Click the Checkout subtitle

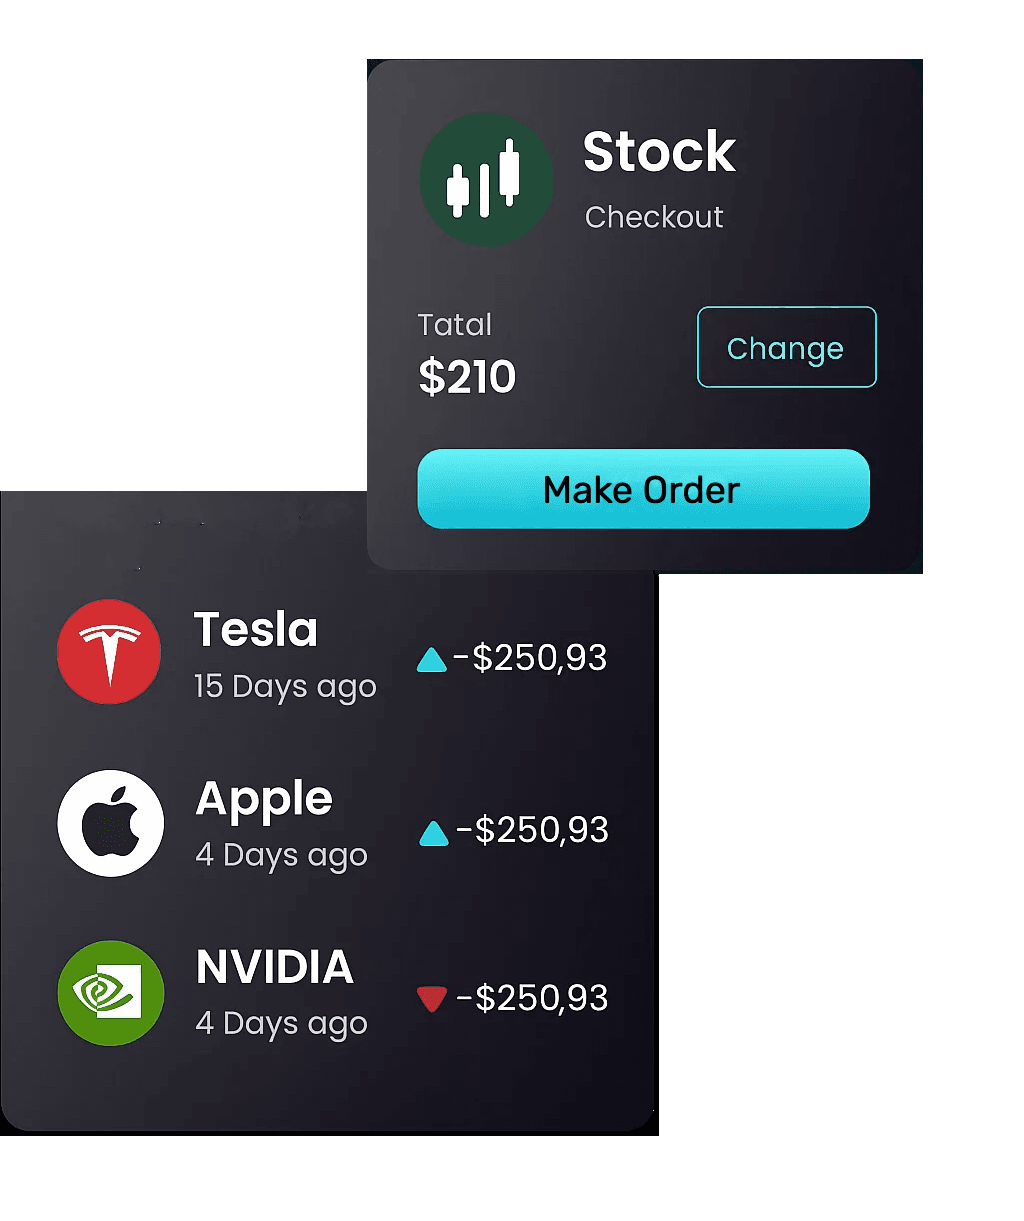pyautogui.click(x=654, y=217)
